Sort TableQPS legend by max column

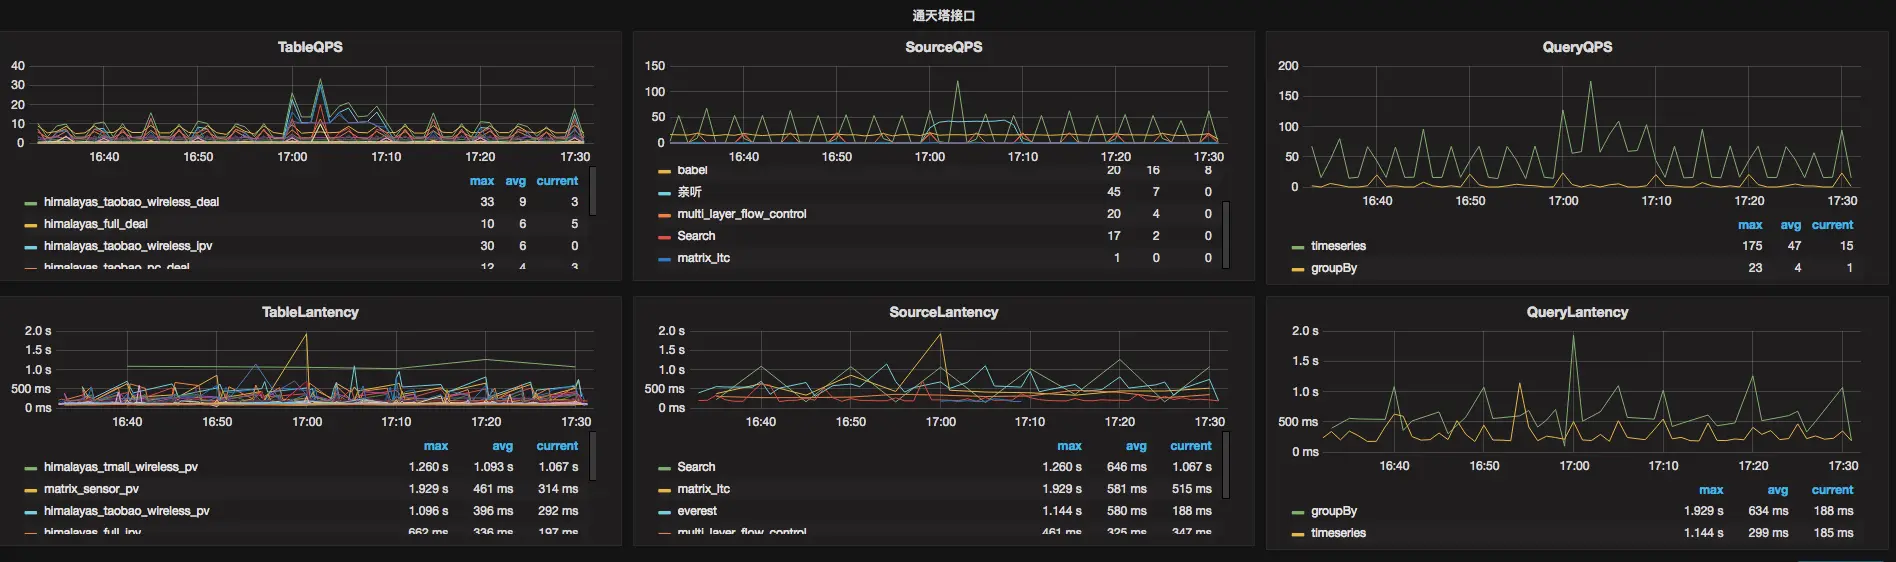481,181
